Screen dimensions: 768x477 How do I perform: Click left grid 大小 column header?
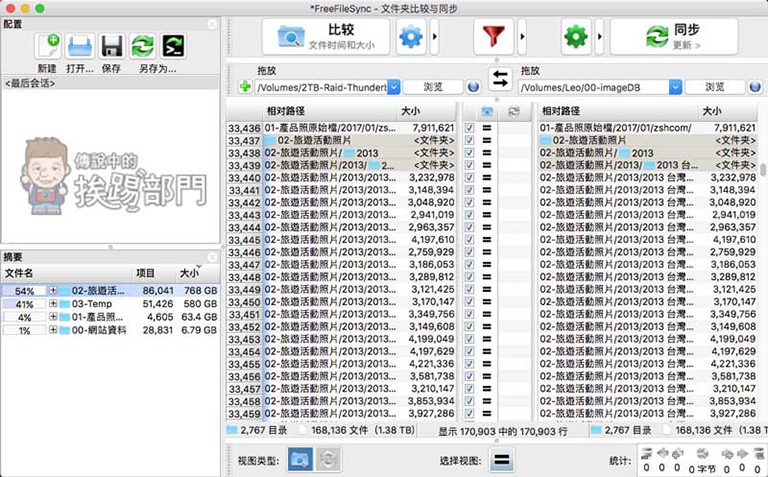(x=427, y=111)
